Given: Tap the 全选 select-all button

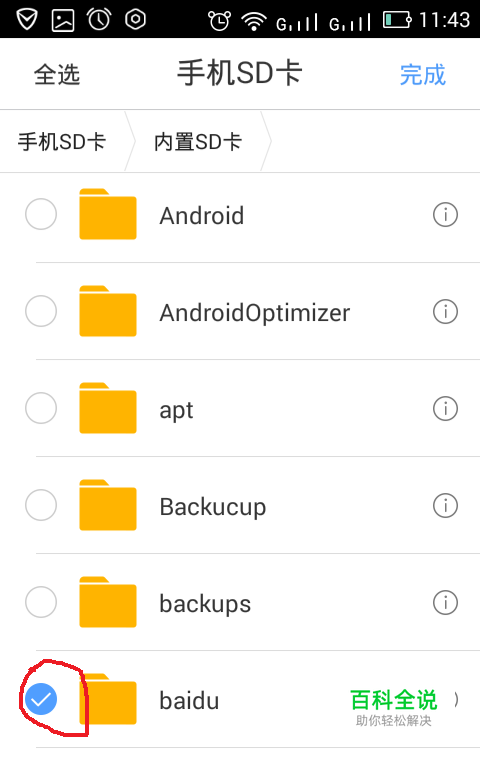Looking at the screenshot, I should tap(57, 75).
